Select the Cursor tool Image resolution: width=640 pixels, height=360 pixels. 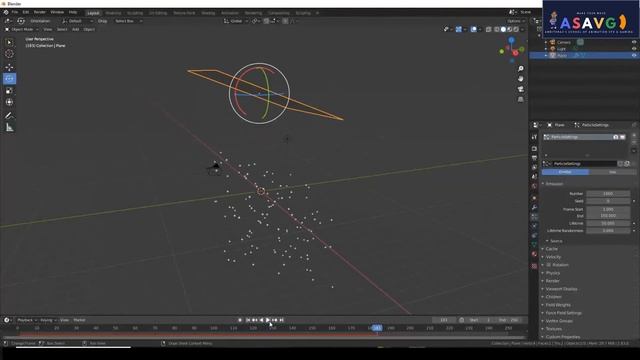(9, 54)
